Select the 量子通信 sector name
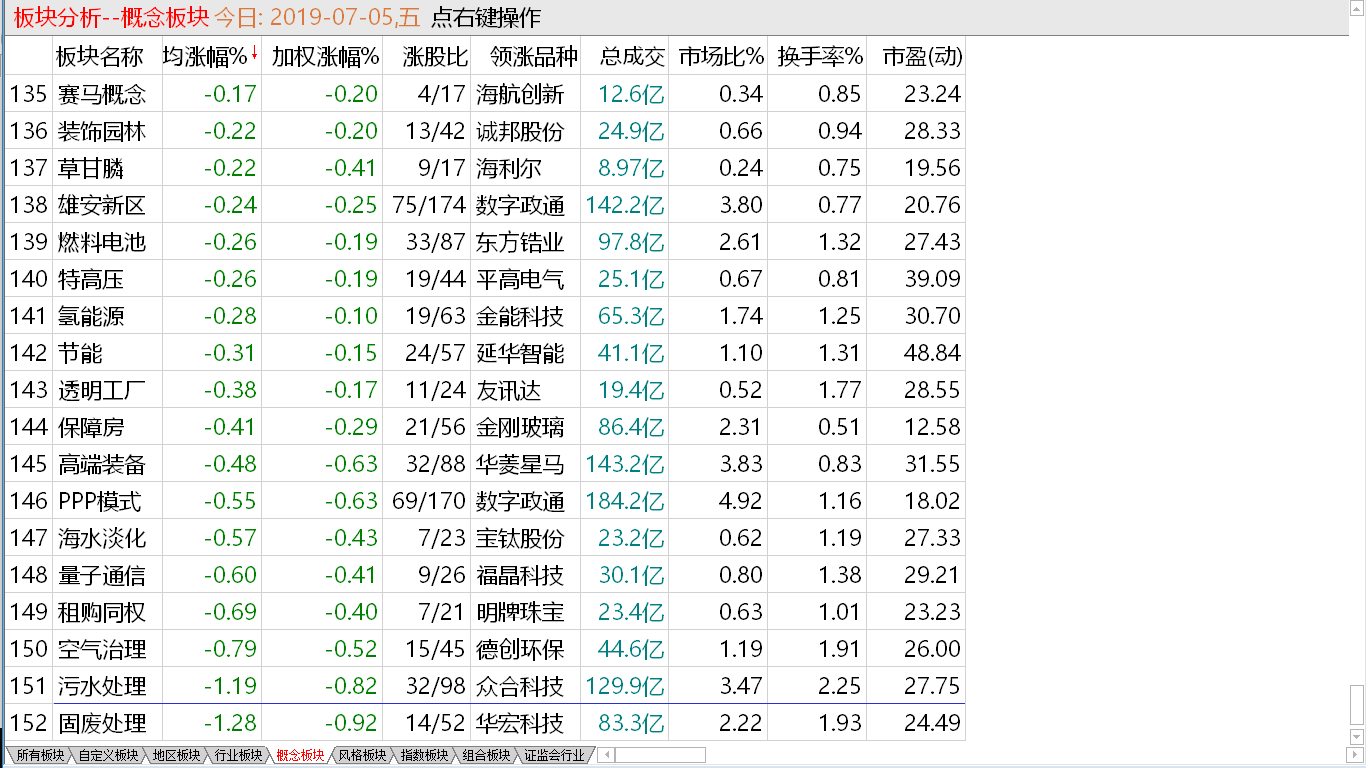The height and width of the screenshot is (768, 1366). (101, 575)
